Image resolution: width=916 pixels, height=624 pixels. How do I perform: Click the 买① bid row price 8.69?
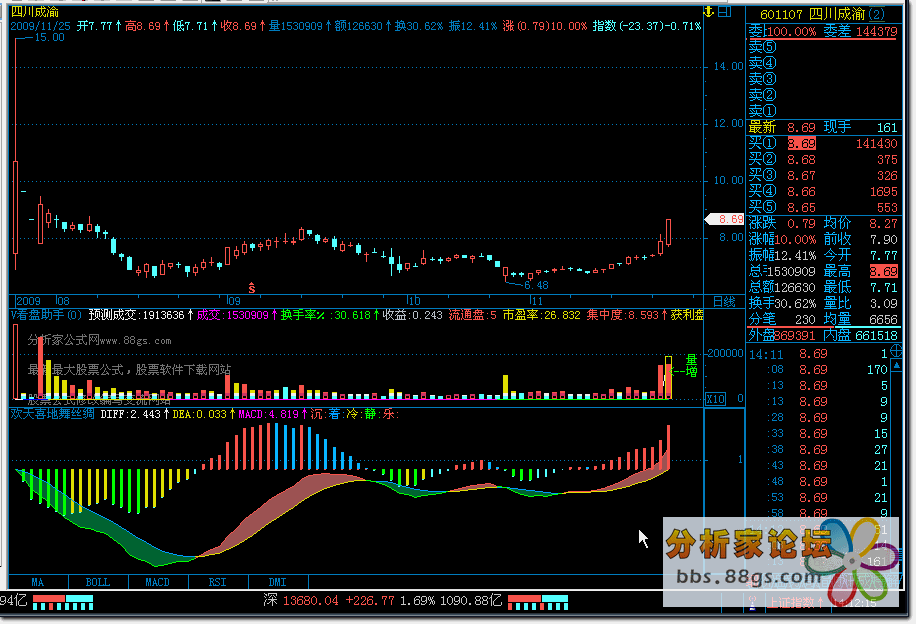(x=801, y=143)
